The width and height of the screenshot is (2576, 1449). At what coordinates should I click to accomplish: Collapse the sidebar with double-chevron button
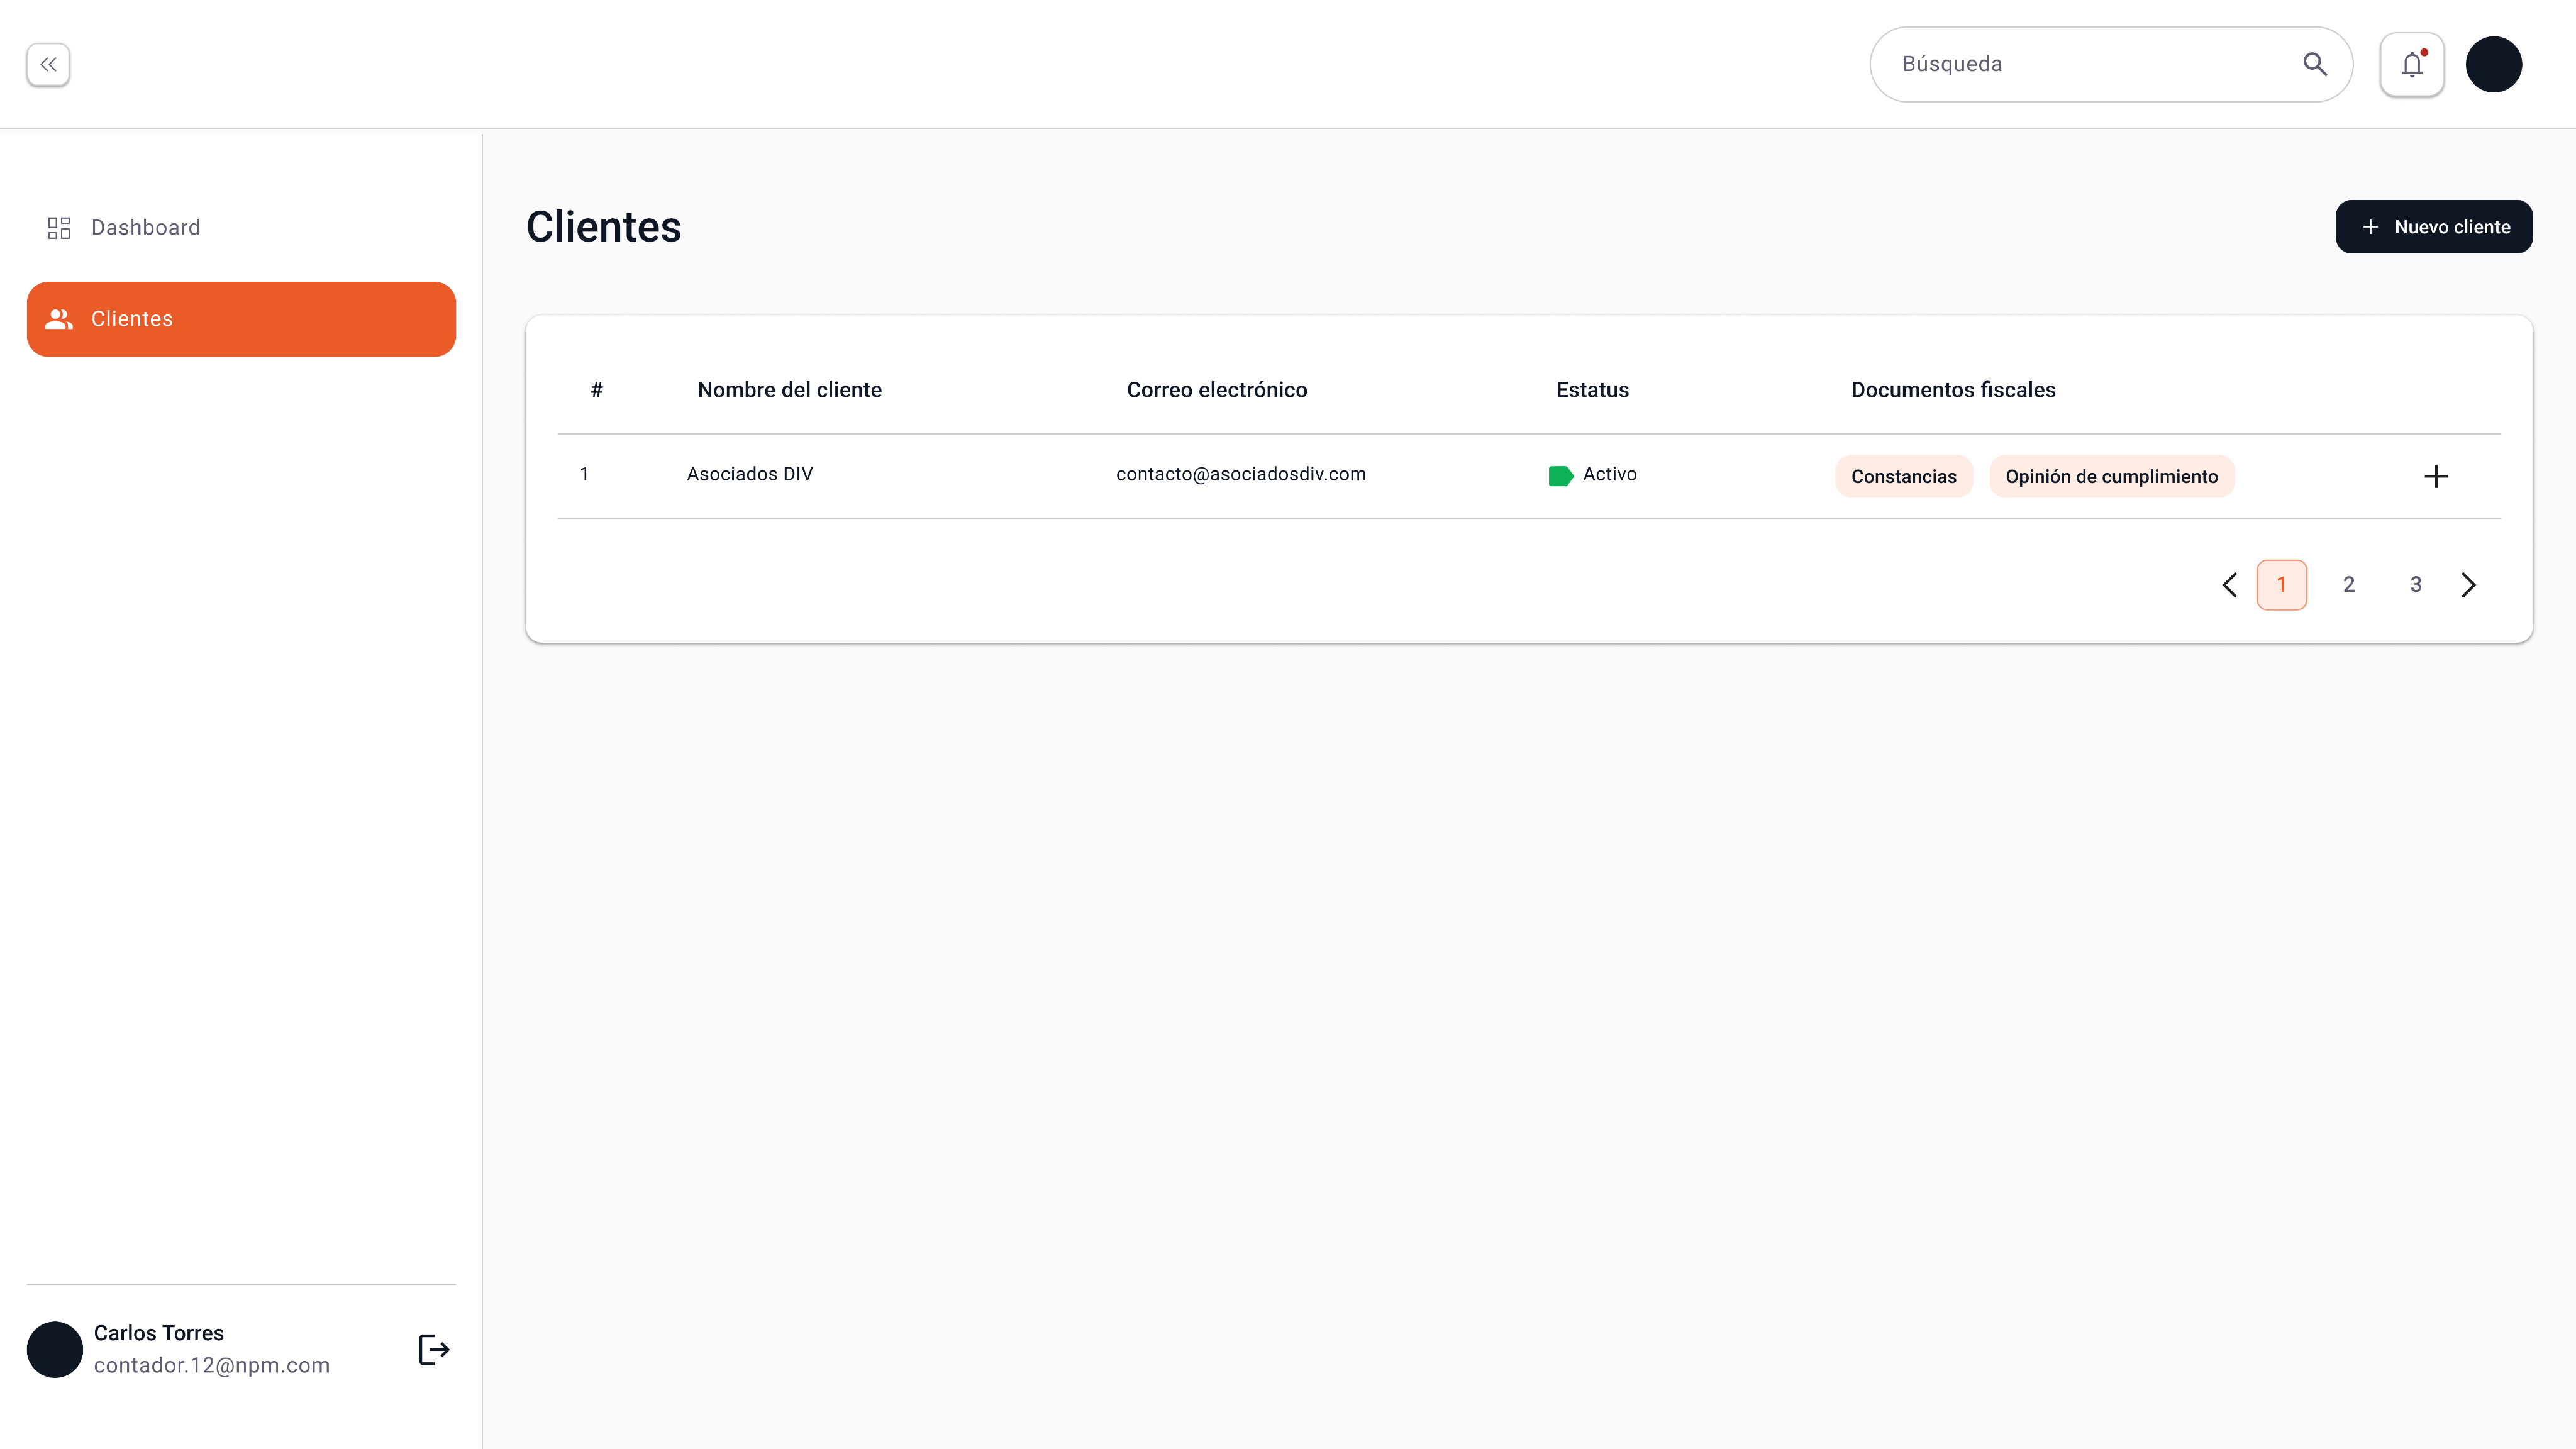(x=48, y=64)
